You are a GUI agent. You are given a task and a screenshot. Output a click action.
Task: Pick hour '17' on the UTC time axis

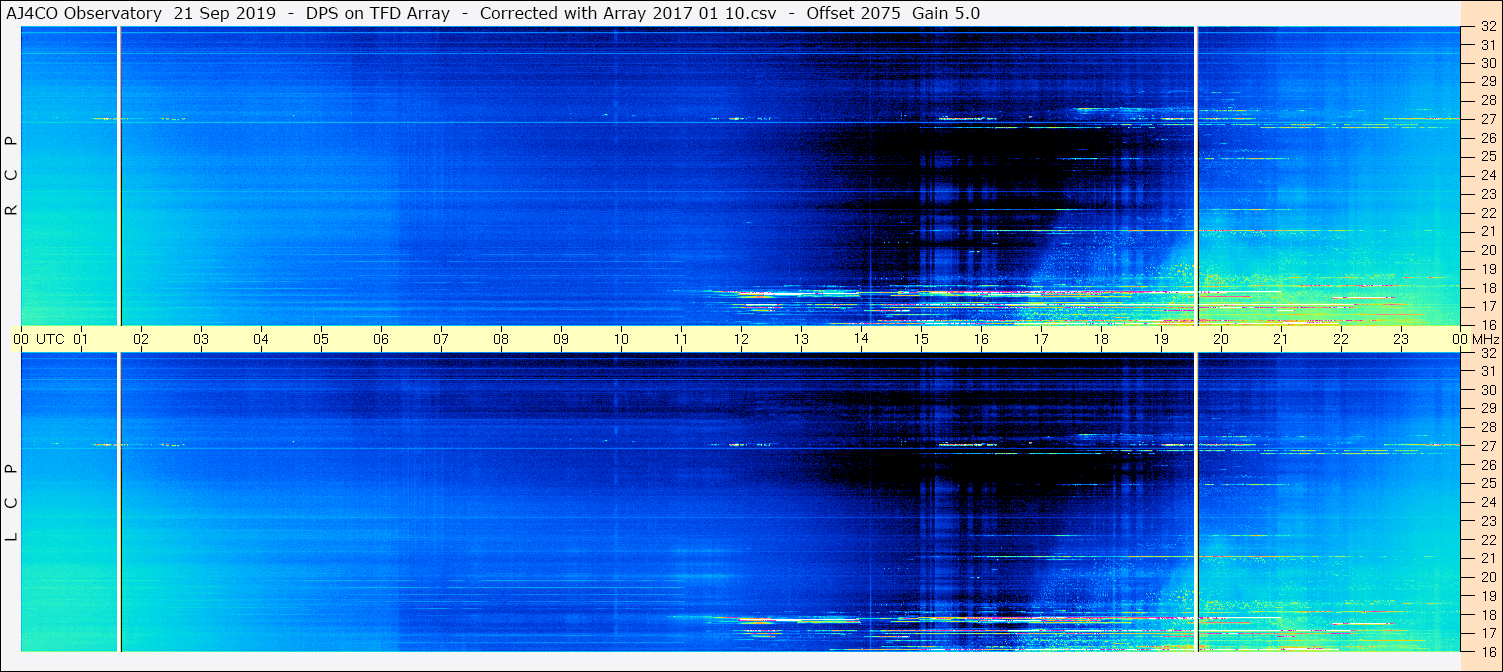(1041, 339)
